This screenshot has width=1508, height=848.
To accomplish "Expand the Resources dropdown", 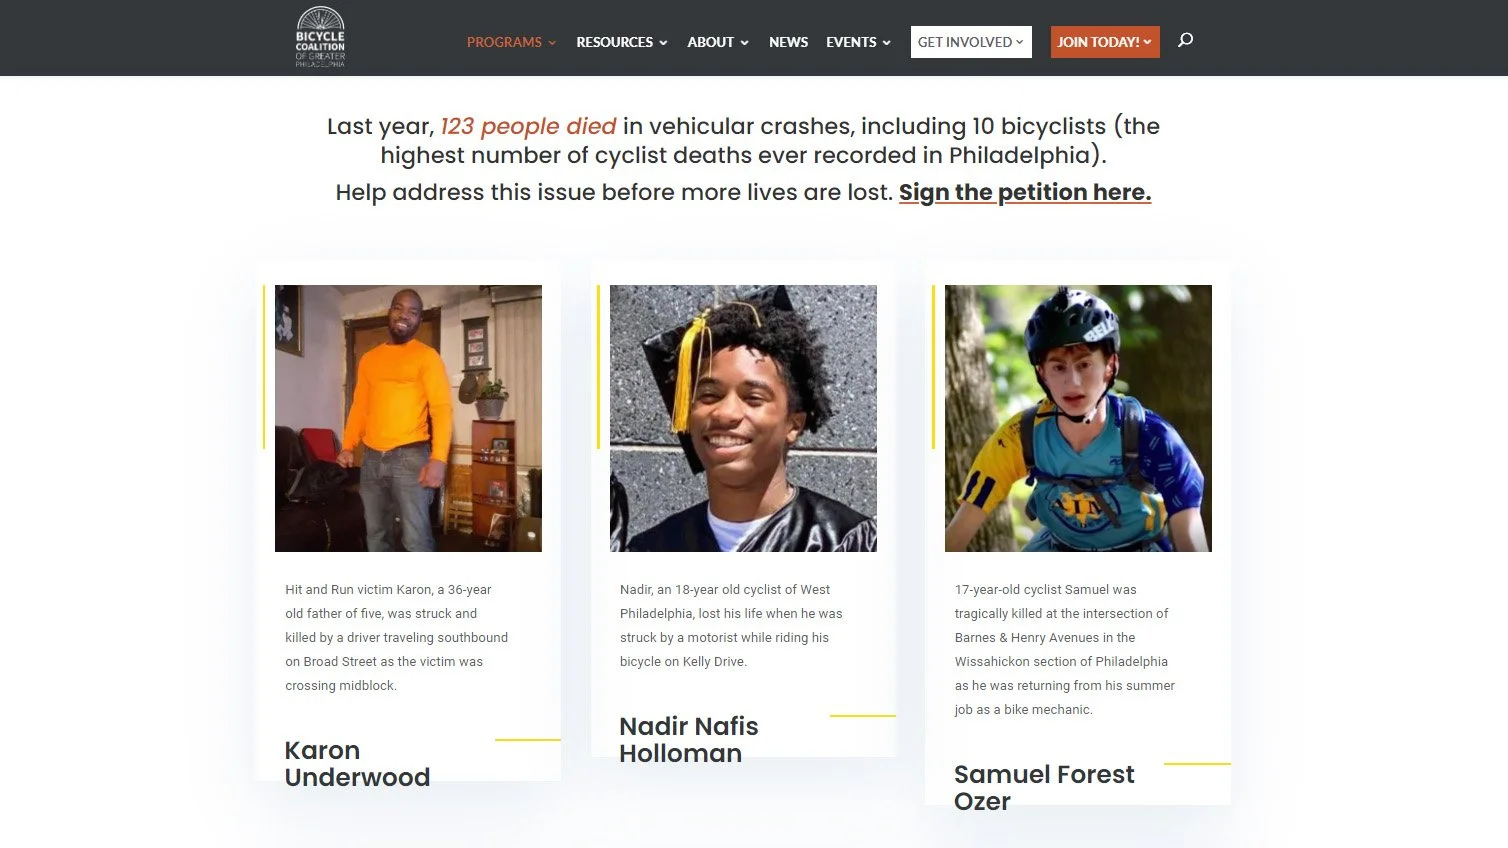I will [621, 42].
